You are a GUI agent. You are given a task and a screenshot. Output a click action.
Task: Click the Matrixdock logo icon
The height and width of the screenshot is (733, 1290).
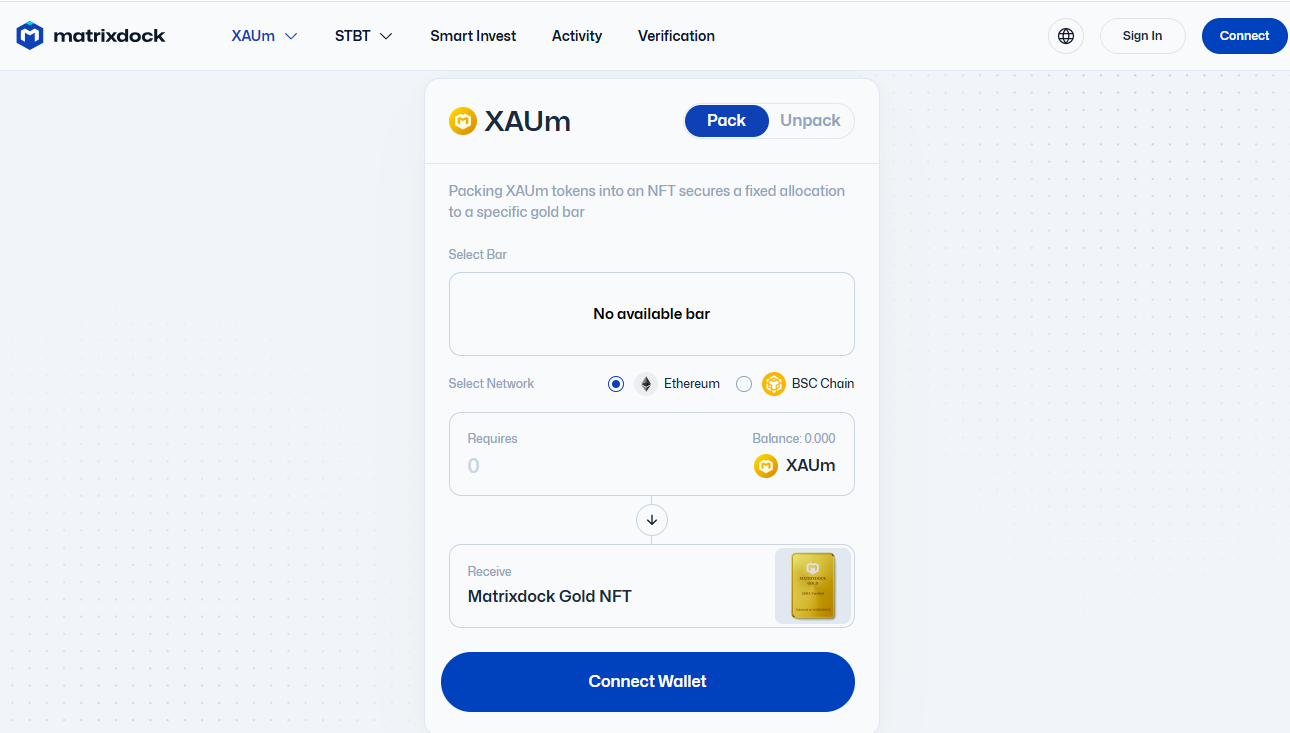[x=30, y=36]
